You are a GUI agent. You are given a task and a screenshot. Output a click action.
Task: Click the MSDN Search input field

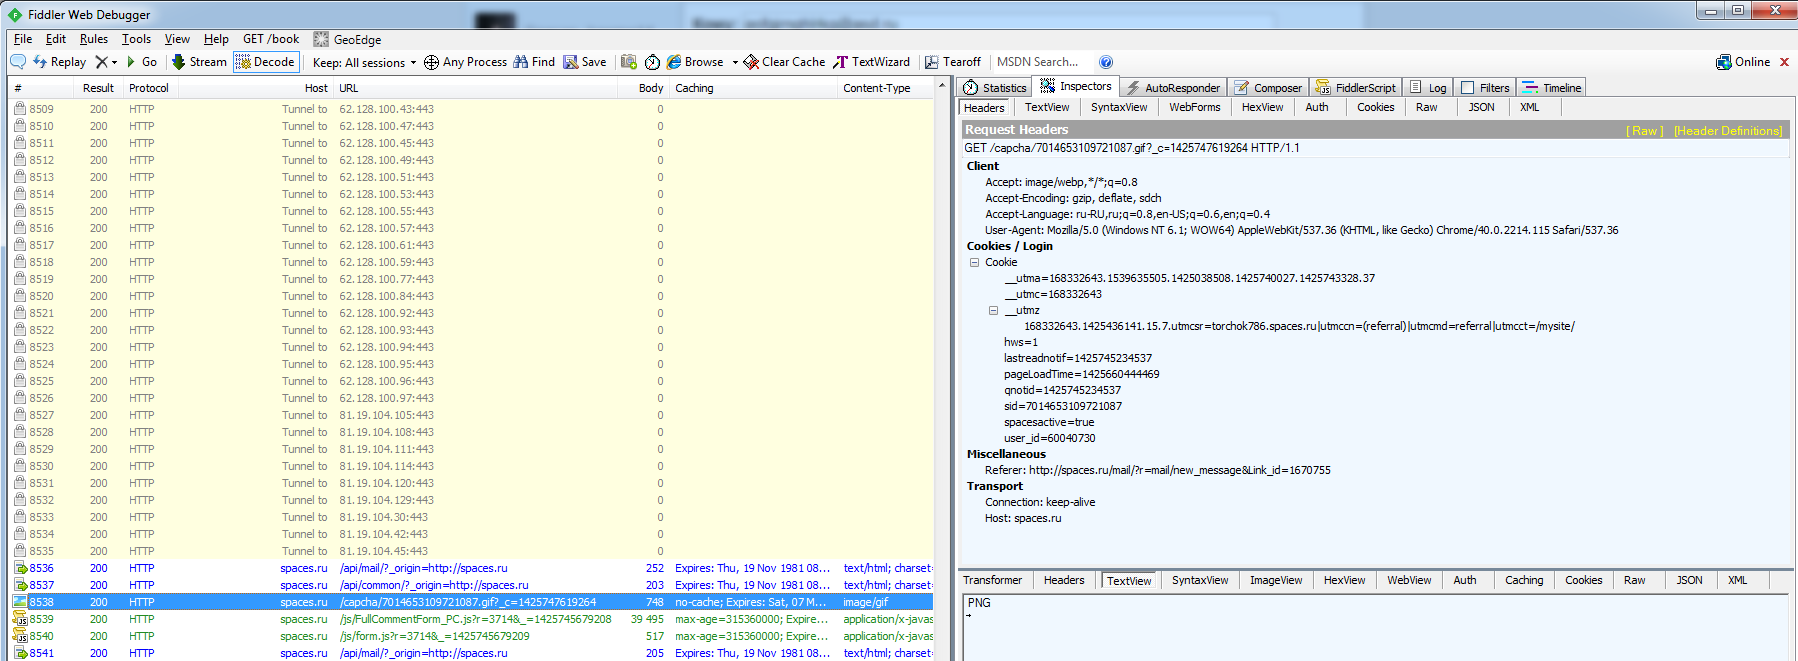1042,62
